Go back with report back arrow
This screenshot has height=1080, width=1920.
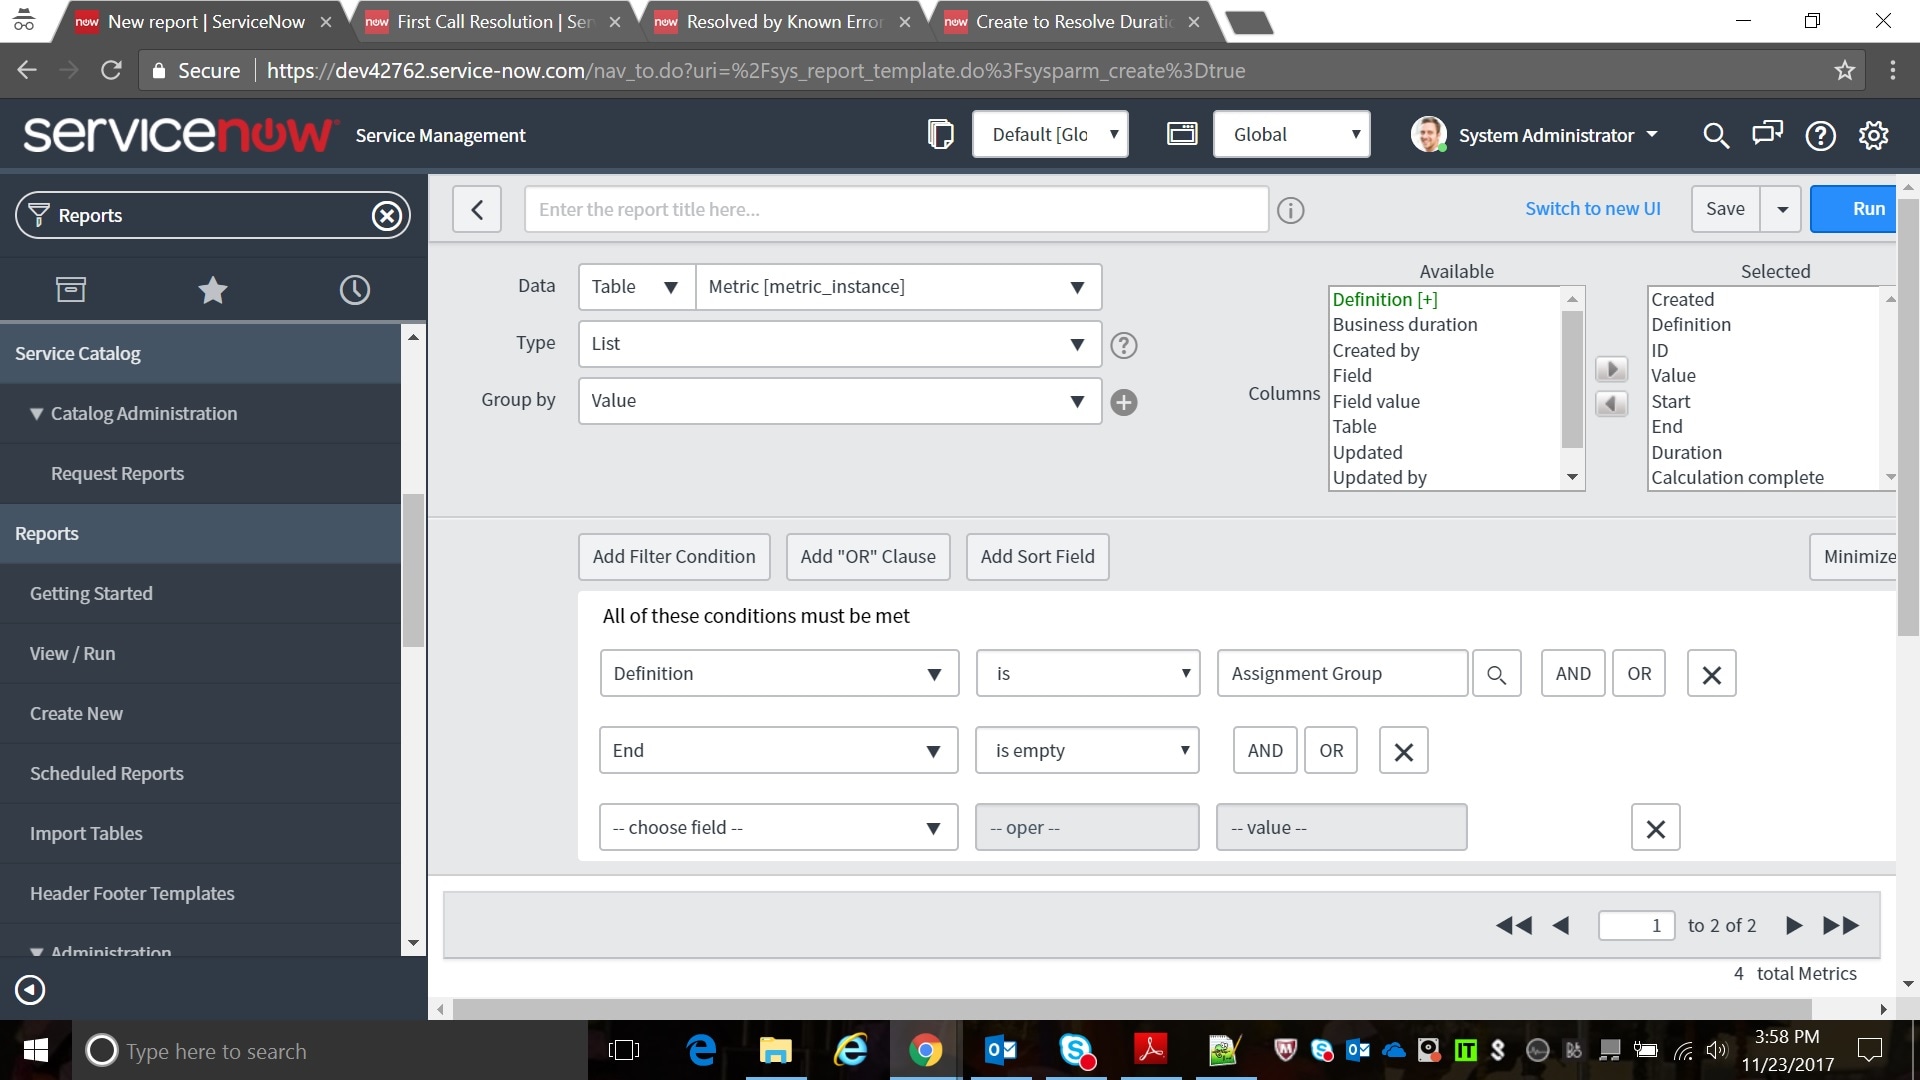coord(477,209)
